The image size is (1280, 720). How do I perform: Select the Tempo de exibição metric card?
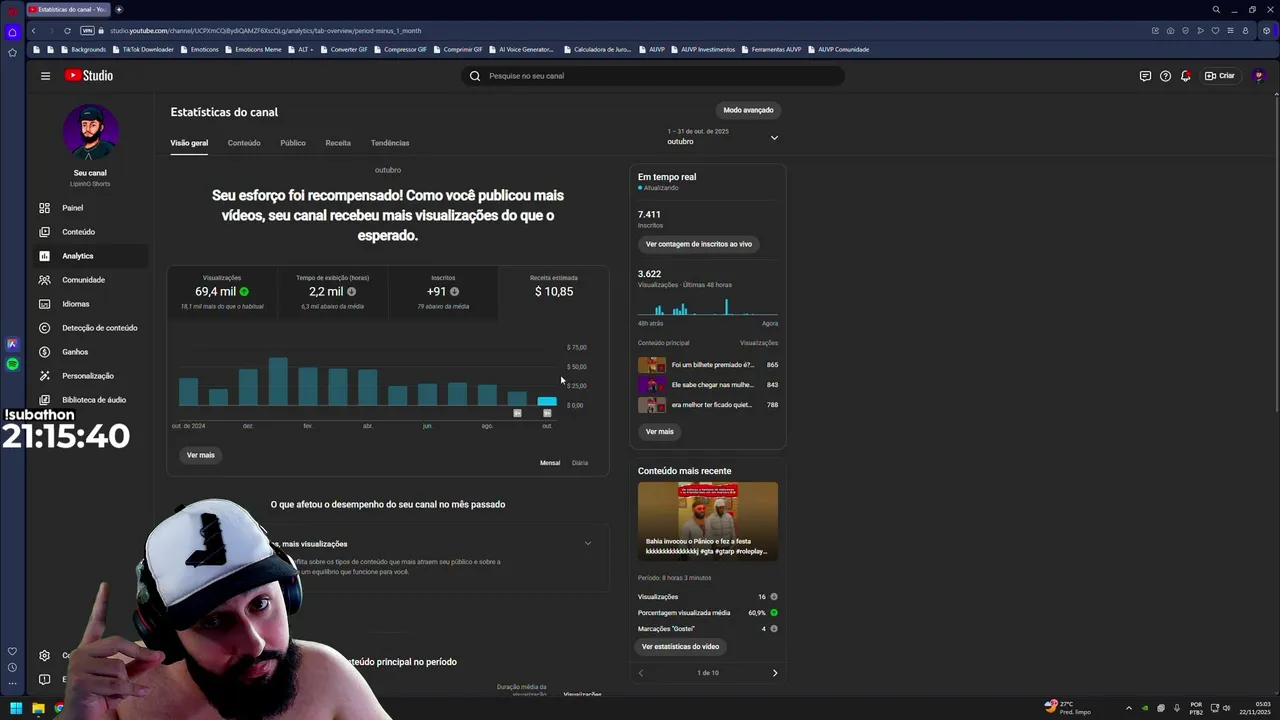point(332,292)
